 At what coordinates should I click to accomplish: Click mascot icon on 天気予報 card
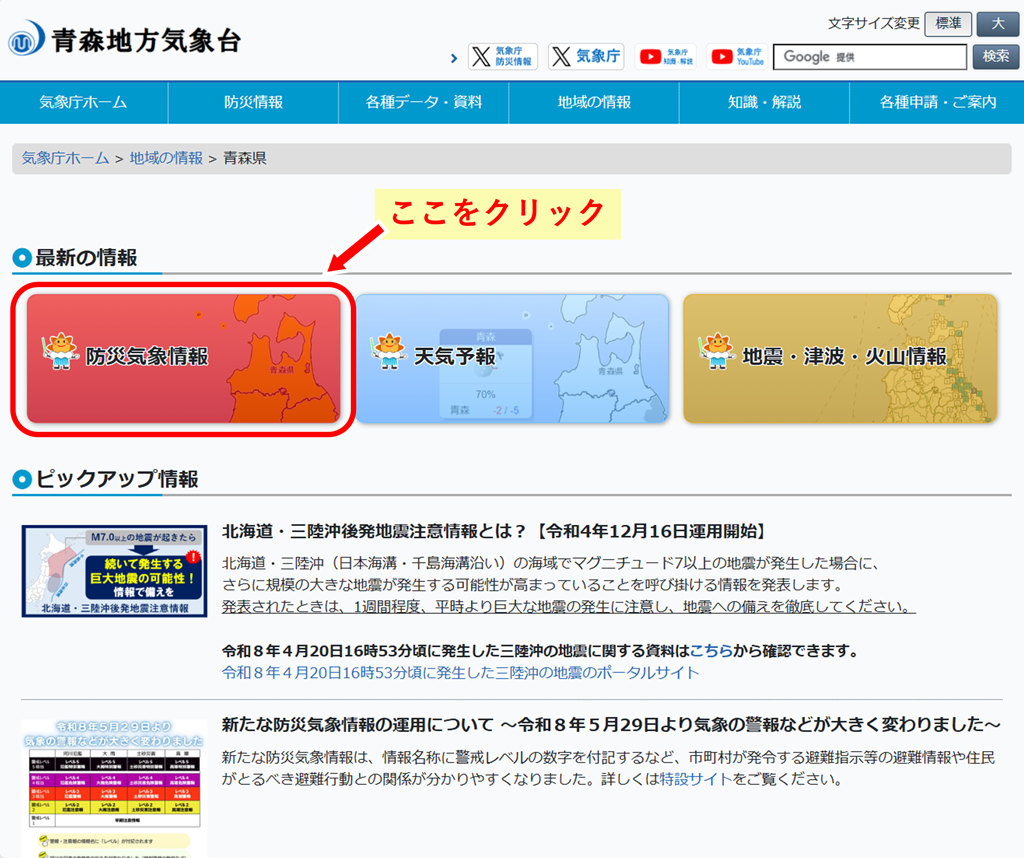[389, 351]
